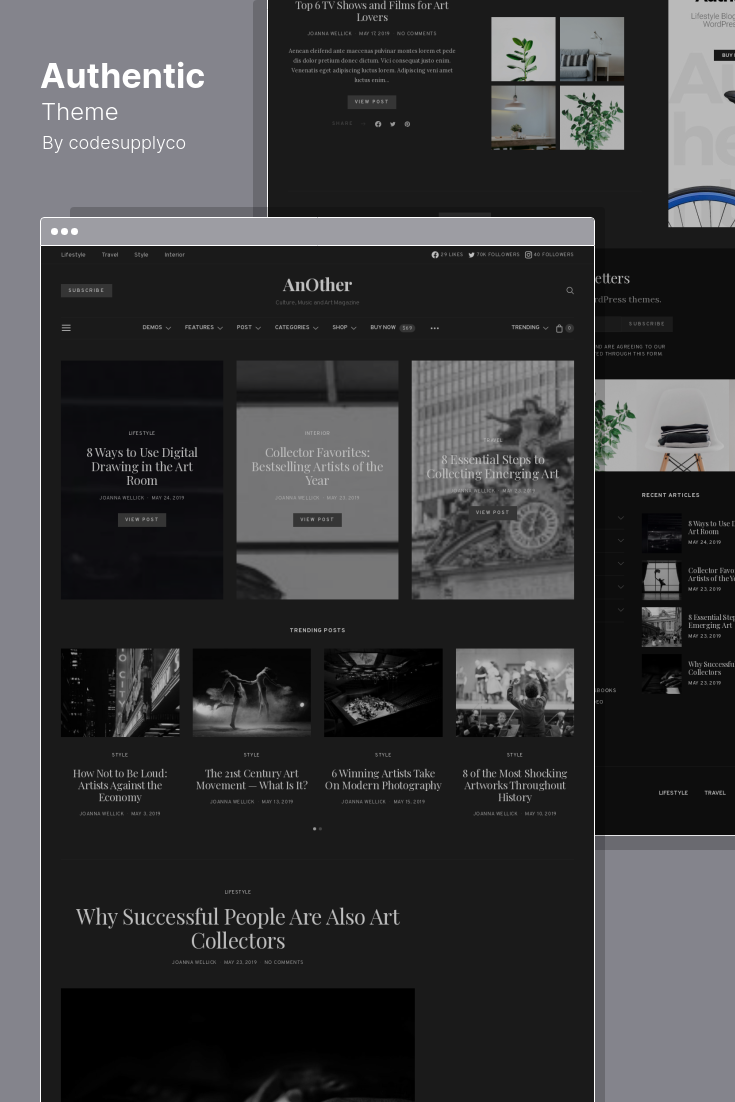This screenshot has width=735, height=1102.
Task: Click Lifestyle category above Why Successful People
Action: (238, 892)
